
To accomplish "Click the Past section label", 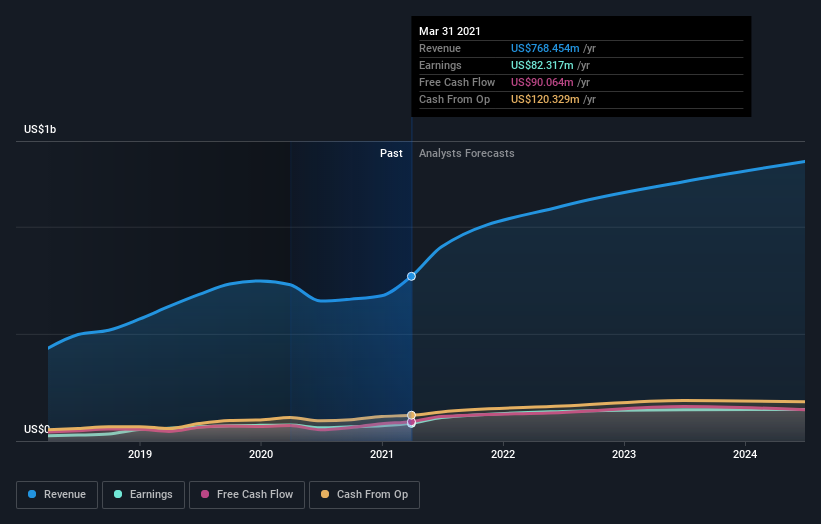I will 391,153.
